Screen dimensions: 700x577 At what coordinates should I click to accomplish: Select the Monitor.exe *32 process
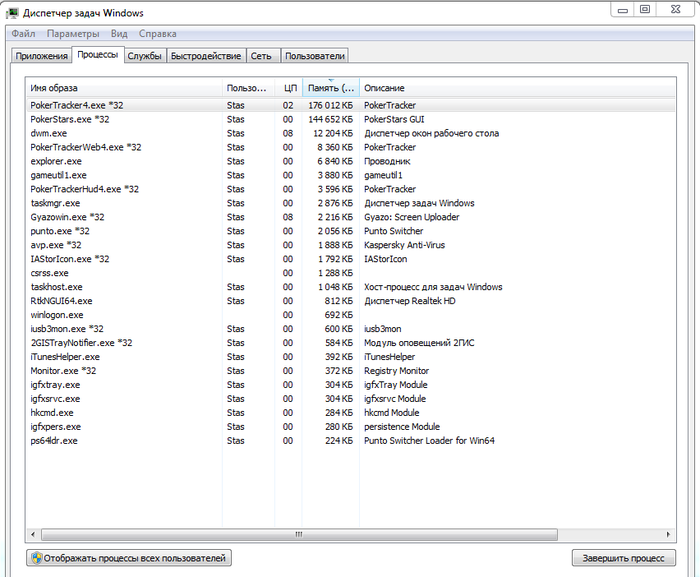pyautogui.click(x=350, y=371)
